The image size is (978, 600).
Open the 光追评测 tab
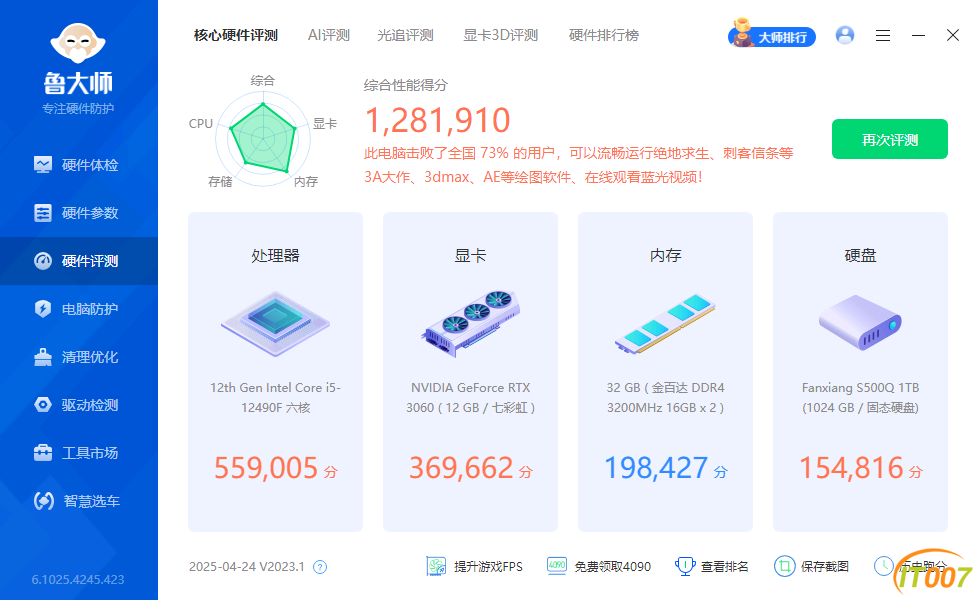coord(405,36)
